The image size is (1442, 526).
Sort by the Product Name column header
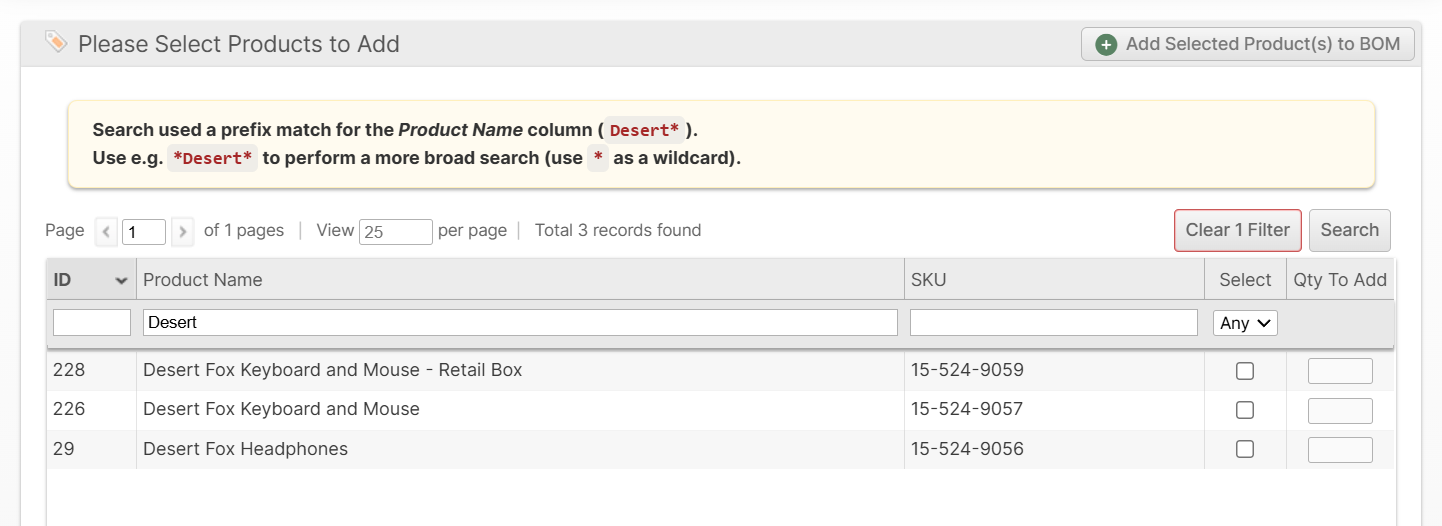(203, 280)
